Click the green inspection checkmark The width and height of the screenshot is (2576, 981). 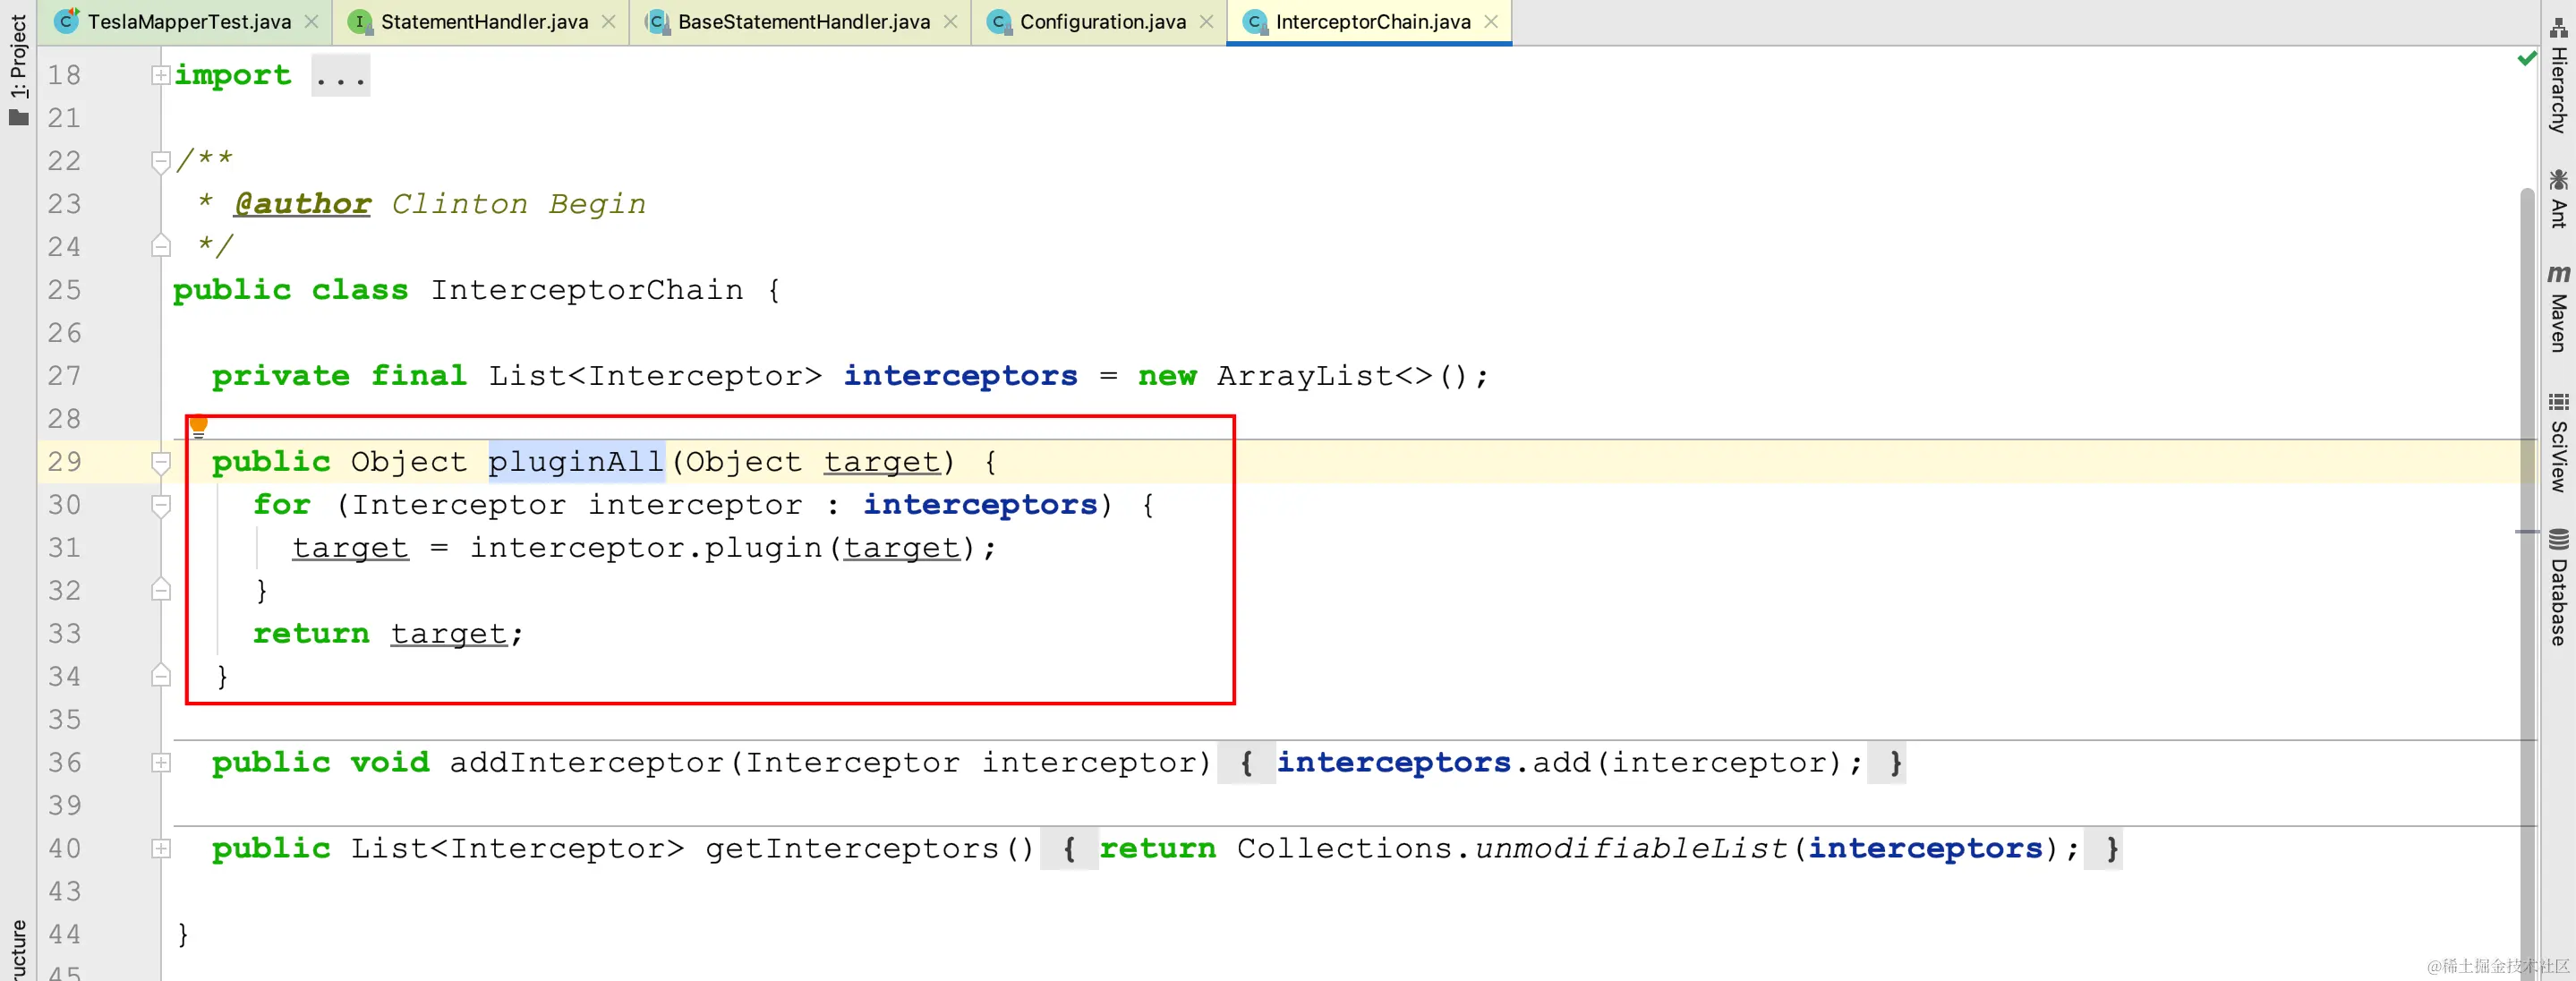[x=2526, y=59]
